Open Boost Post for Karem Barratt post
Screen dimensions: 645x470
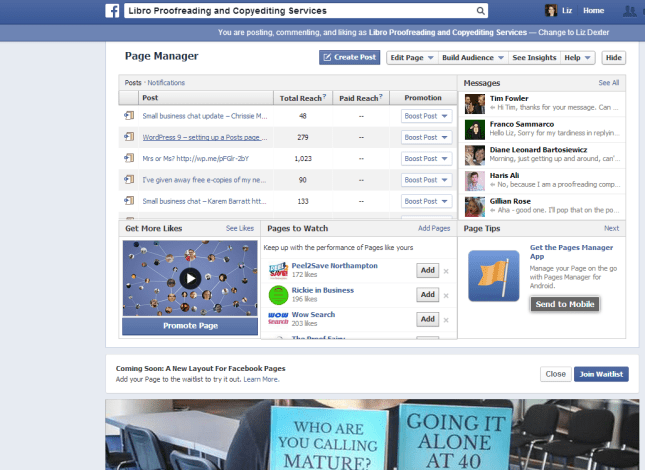pos(427,201)
